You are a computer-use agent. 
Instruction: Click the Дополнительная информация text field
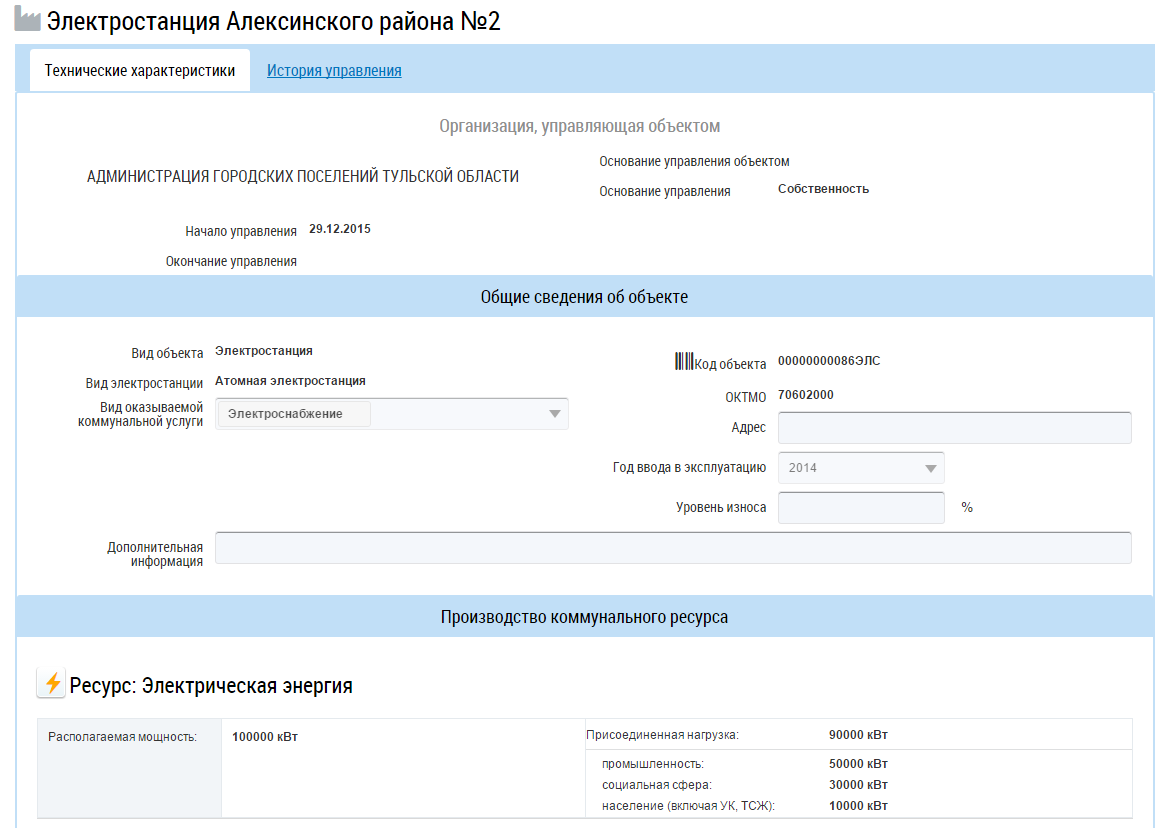[673, 548]
